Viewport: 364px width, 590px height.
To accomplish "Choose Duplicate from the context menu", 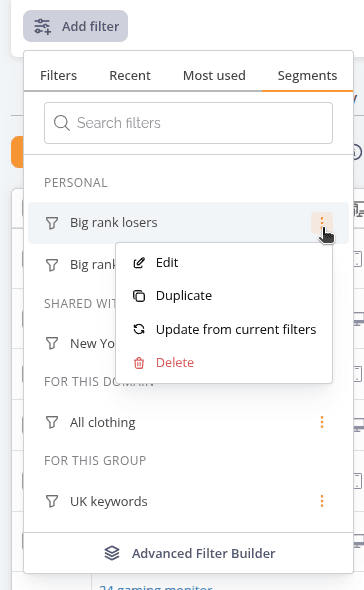I will tap(224, 296).
